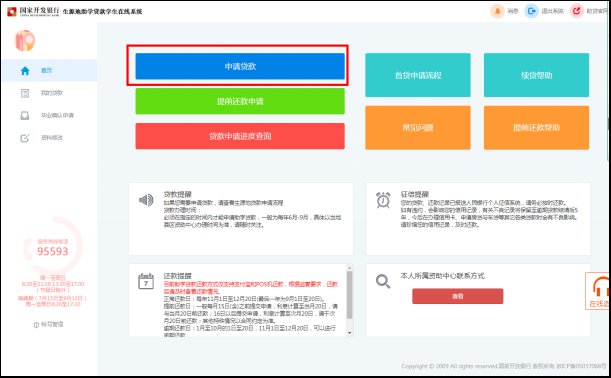Click the 我的贷款 sidebar icon
Image resolution: width=611 pixels, height=378 pixels.
[x=25, y=93]
